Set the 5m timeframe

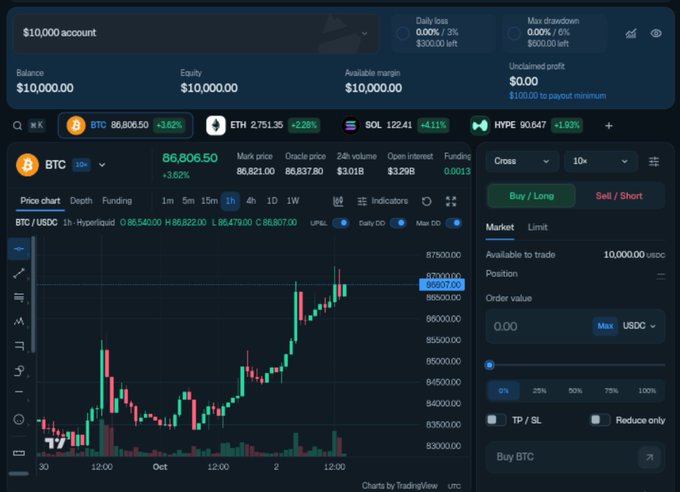point(188,201)
